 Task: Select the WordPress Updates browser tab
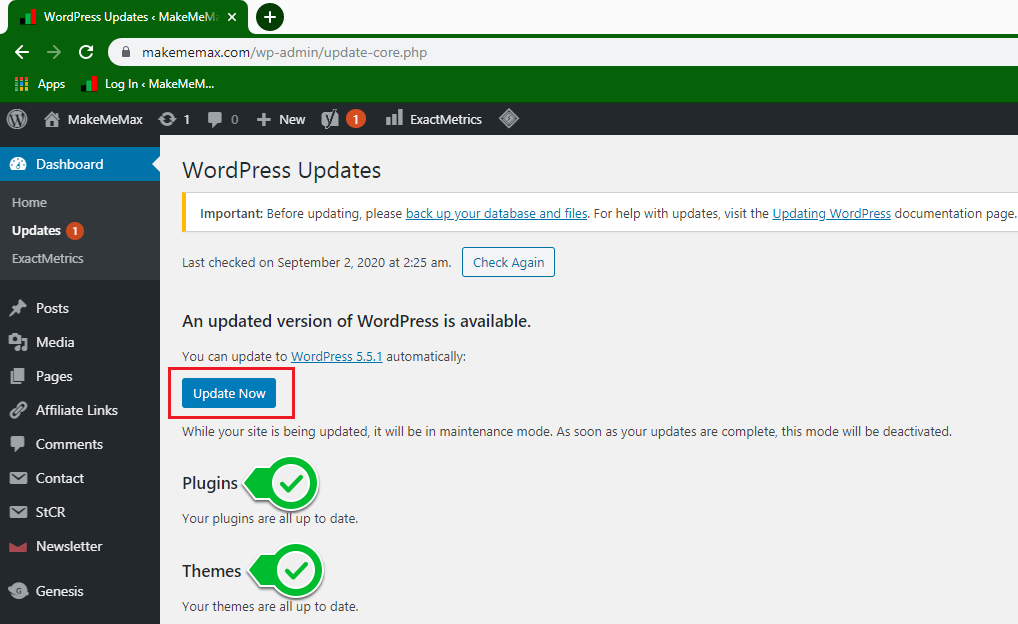(127, 18)
